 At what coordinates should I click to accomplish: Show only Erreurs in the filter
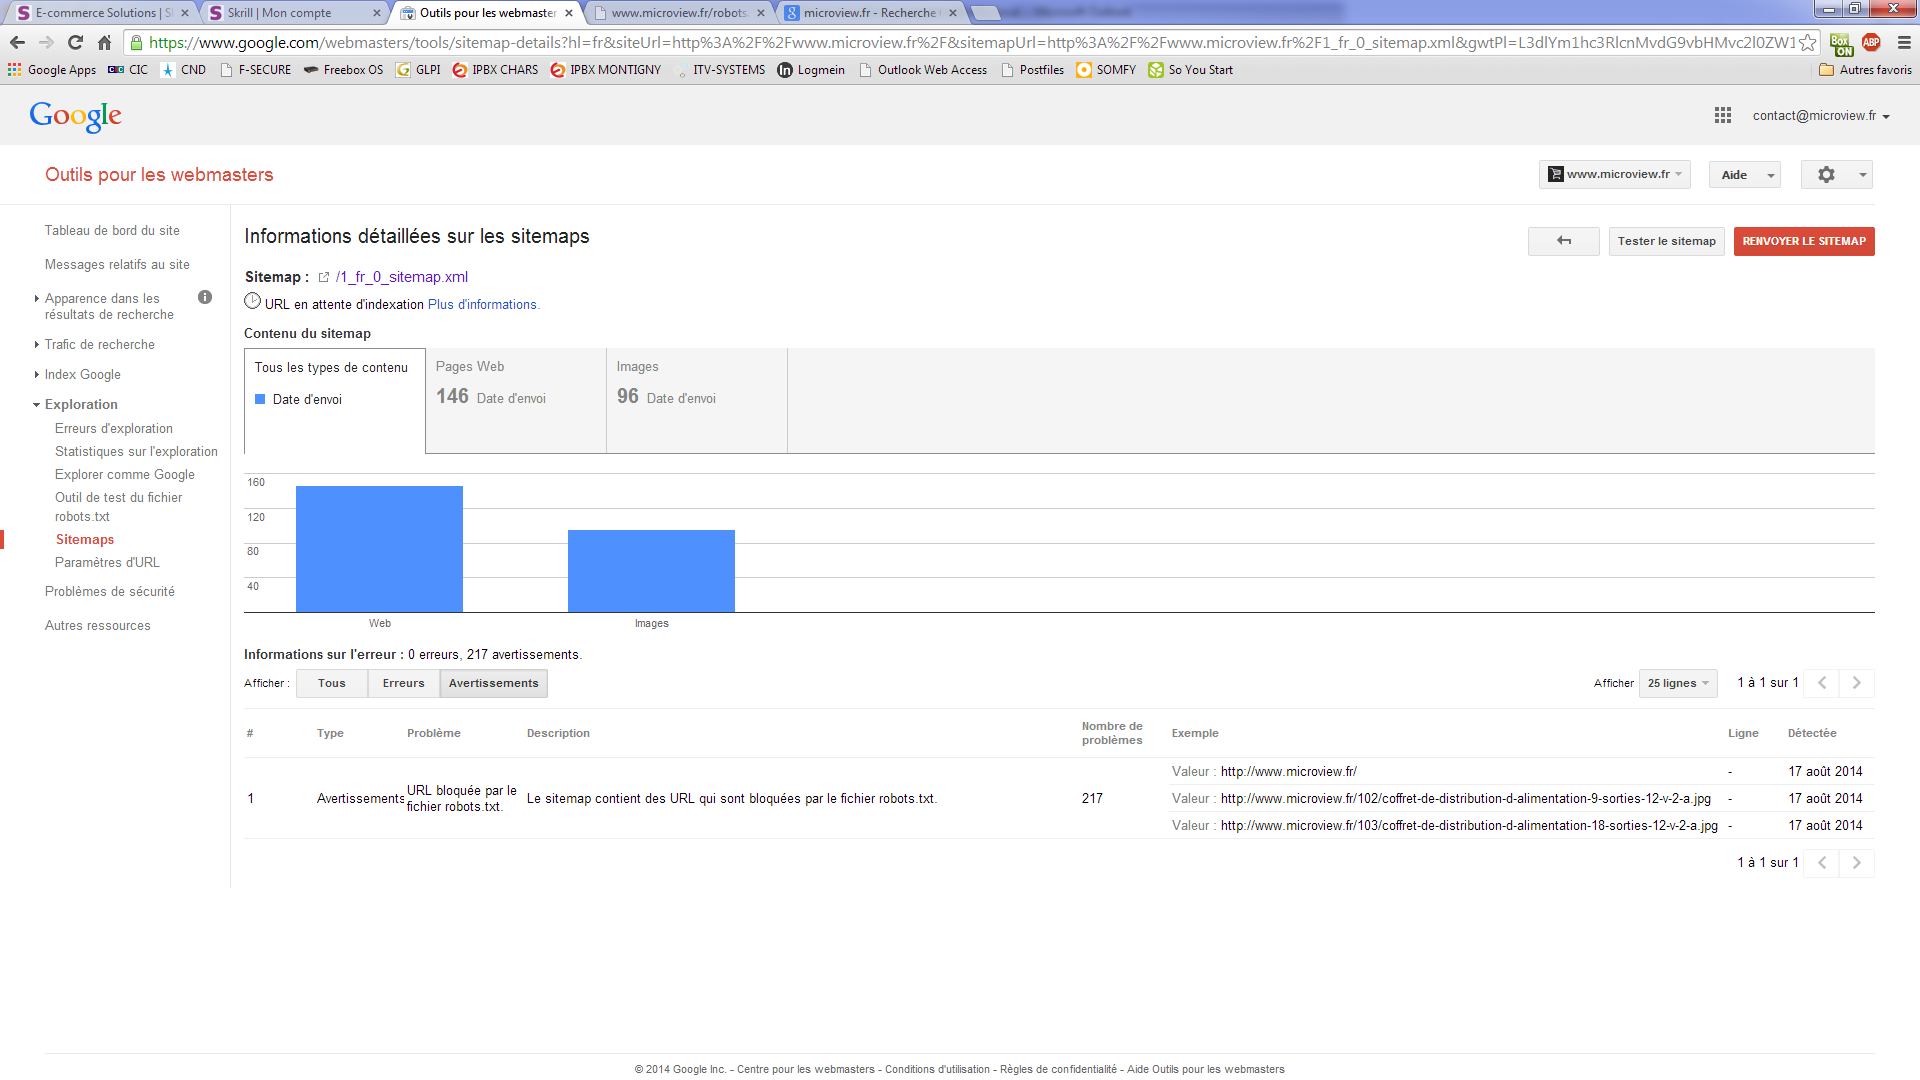pyautogui.click(x=403, y=683)
